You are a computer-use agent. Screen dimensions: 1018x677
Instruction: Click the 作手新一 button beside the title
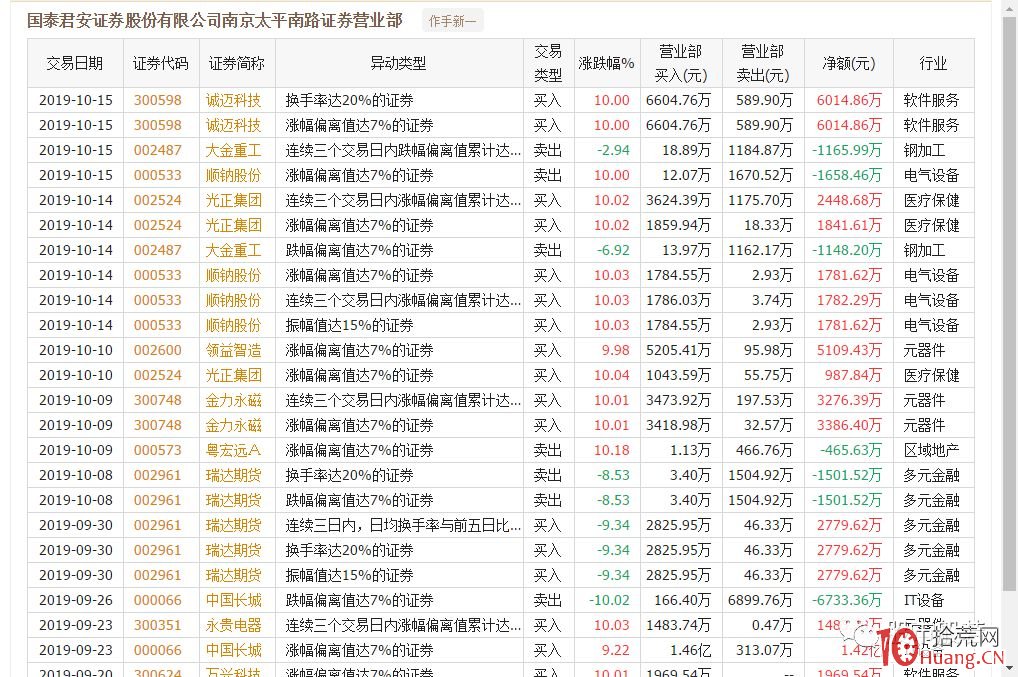click(x=452, y=19)
